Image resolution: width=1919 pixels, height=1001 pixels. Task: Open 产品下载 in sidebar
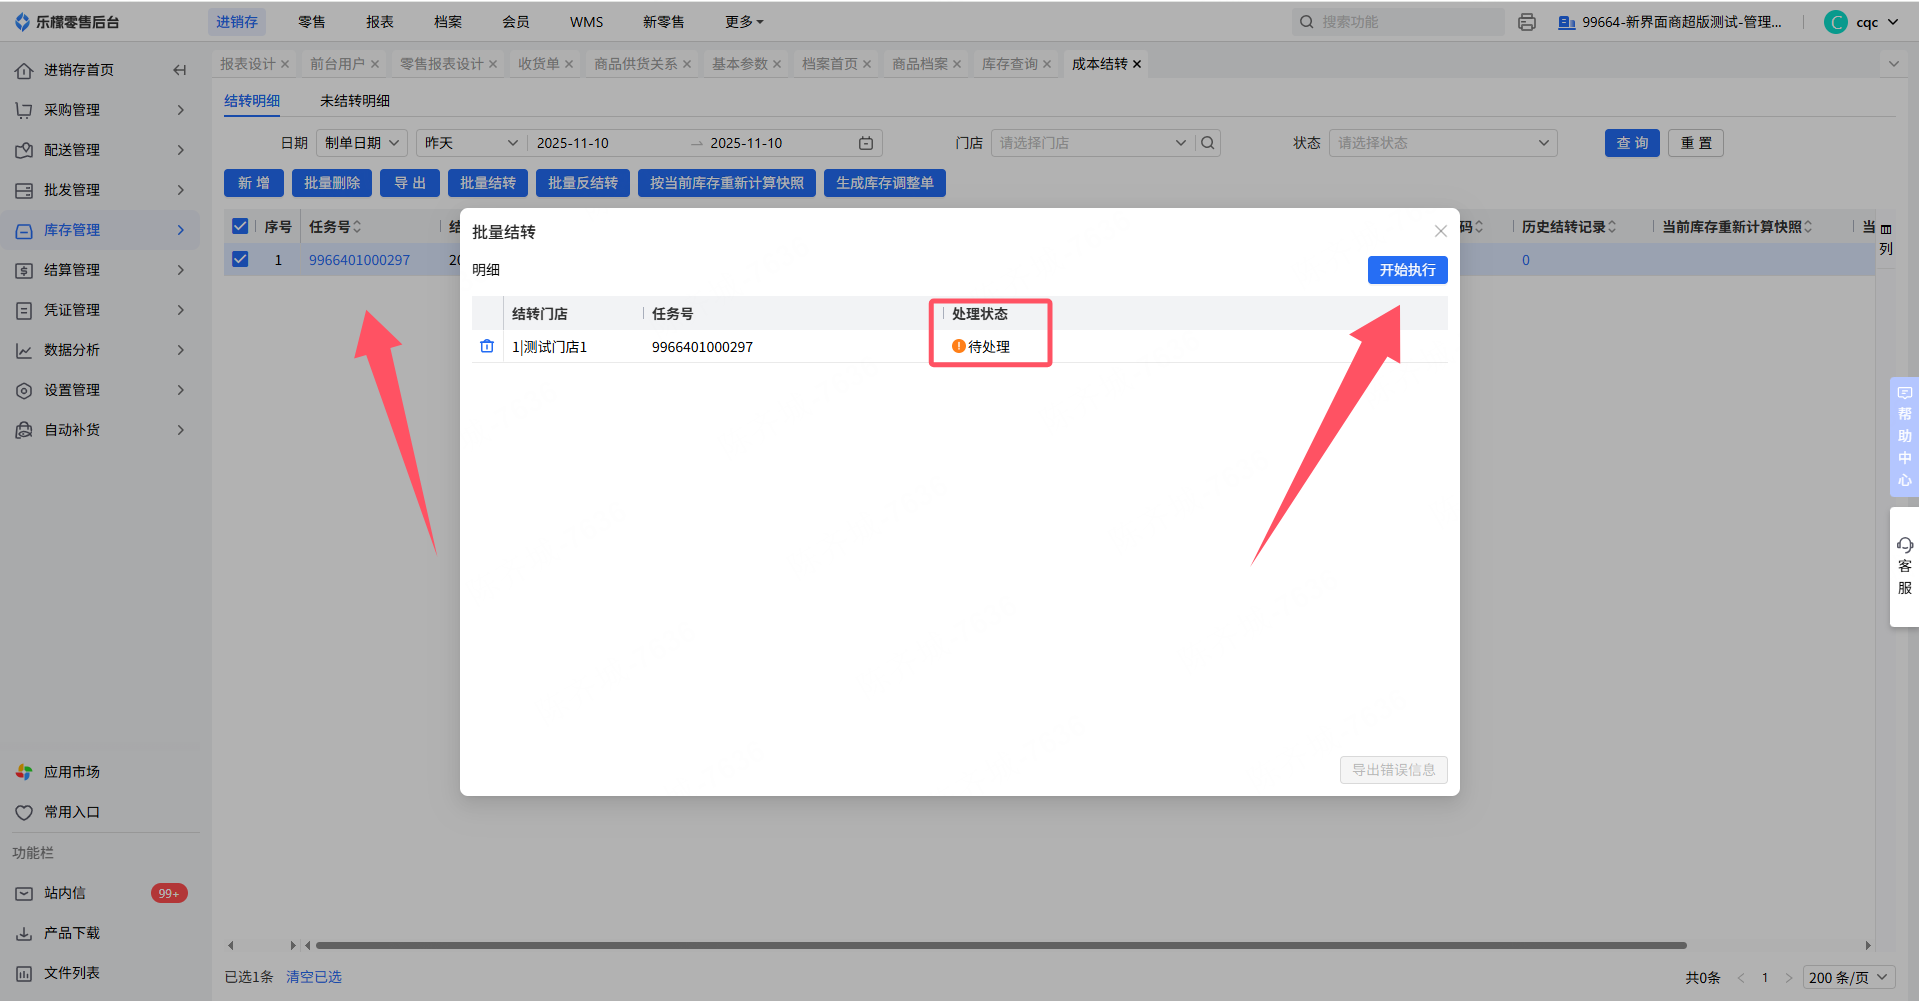pyautogui.click(x=72, y=933)
